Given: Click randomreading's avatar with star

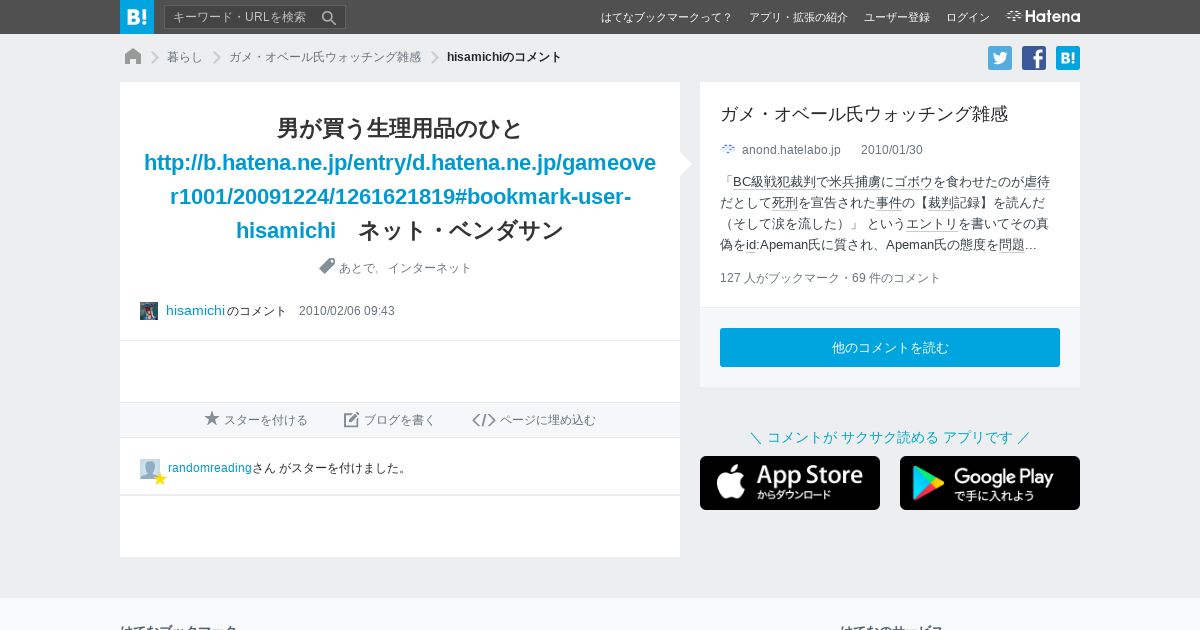Looking at the screenshot, I should [x=152, y=471].
